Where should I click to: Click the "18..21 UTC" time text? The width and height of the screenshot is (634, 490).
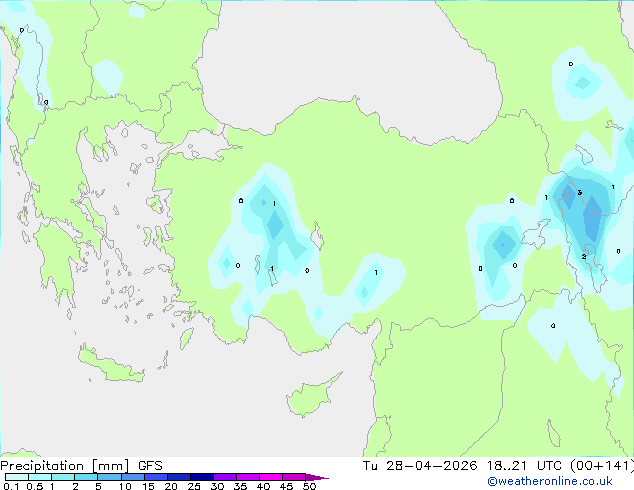coord(524,466)
